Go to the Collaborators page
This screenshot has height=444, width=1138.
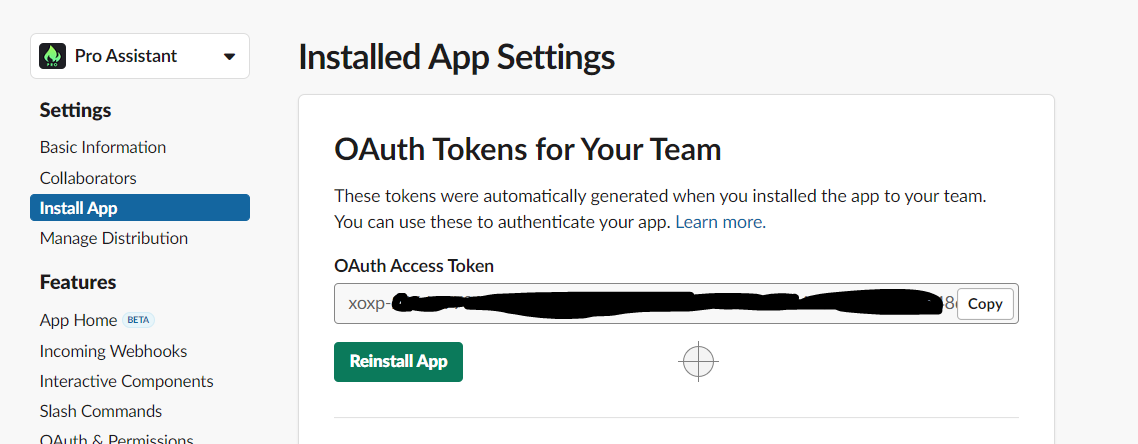coord(88,178)
